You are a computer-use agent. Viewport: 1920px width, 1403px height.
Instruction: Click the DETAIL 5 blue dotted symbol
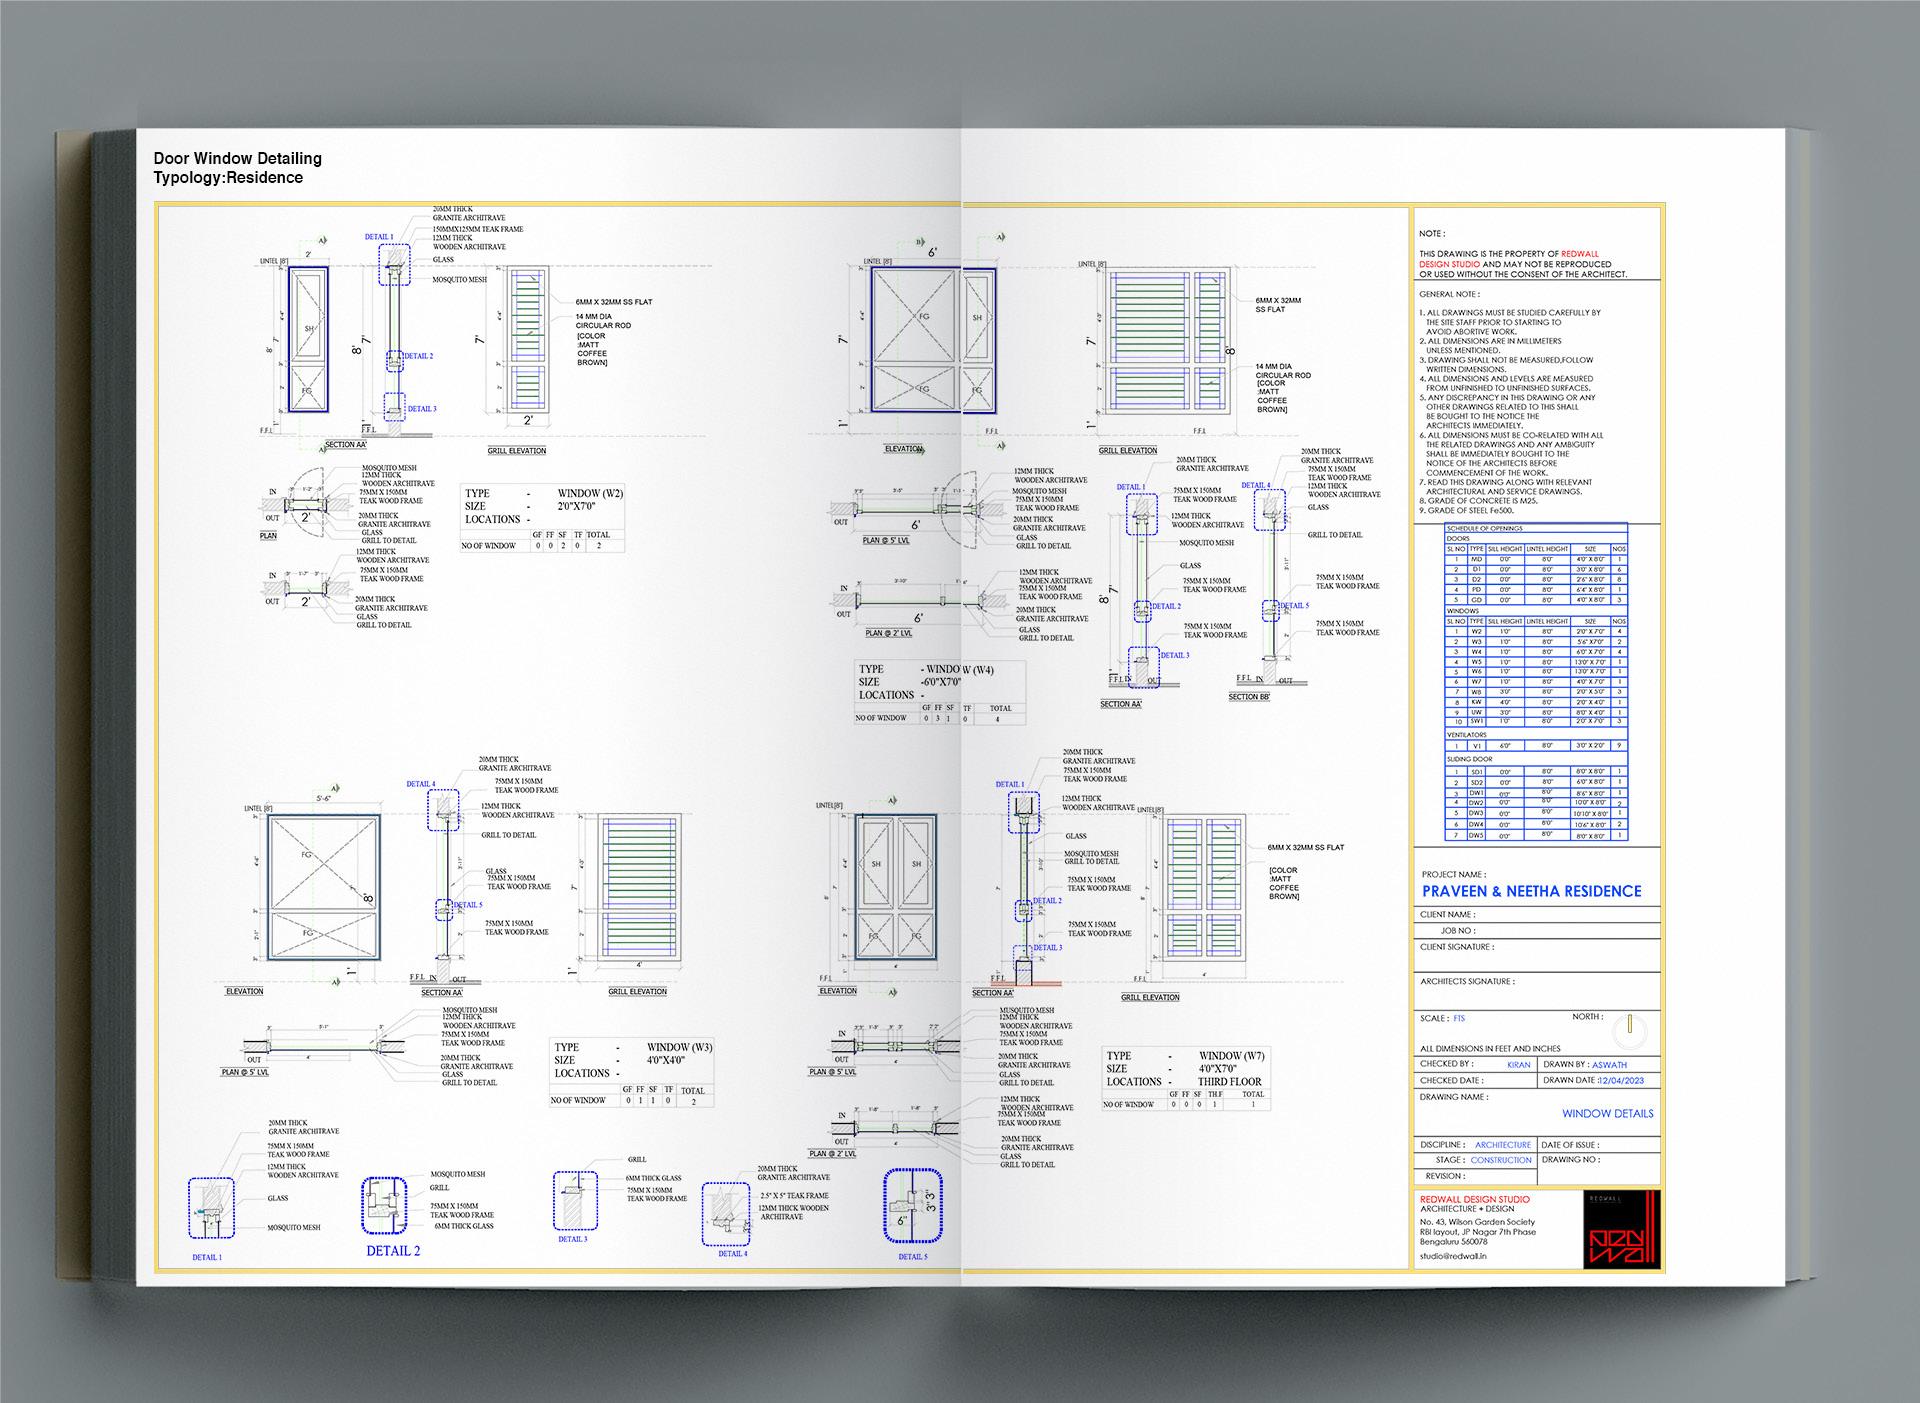click(912, 1205)
